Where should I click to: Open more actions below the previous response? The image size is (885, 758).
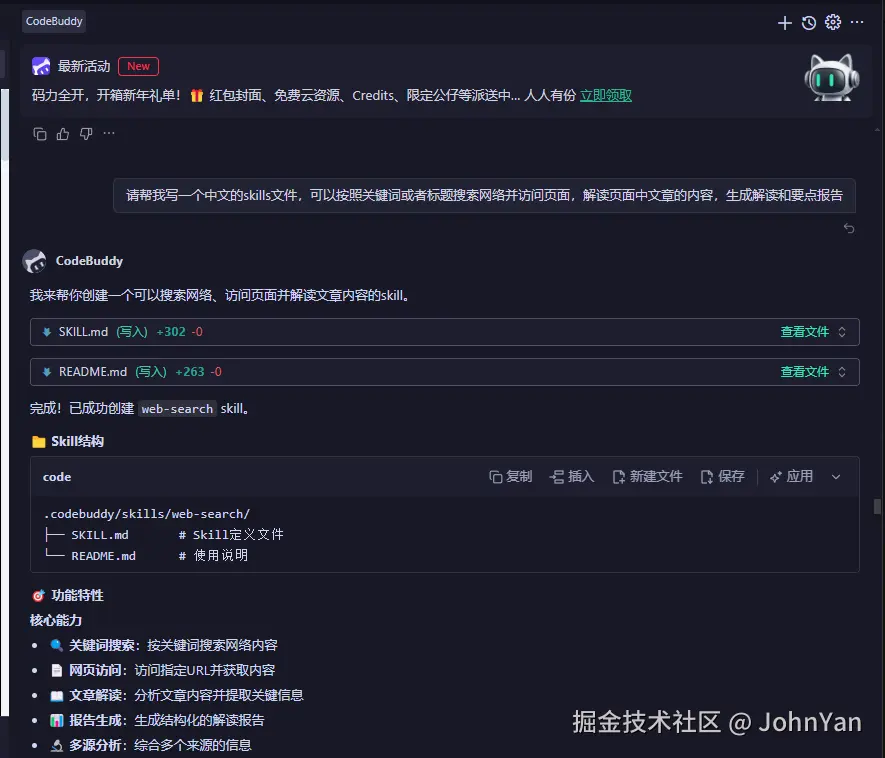point(109,134)
